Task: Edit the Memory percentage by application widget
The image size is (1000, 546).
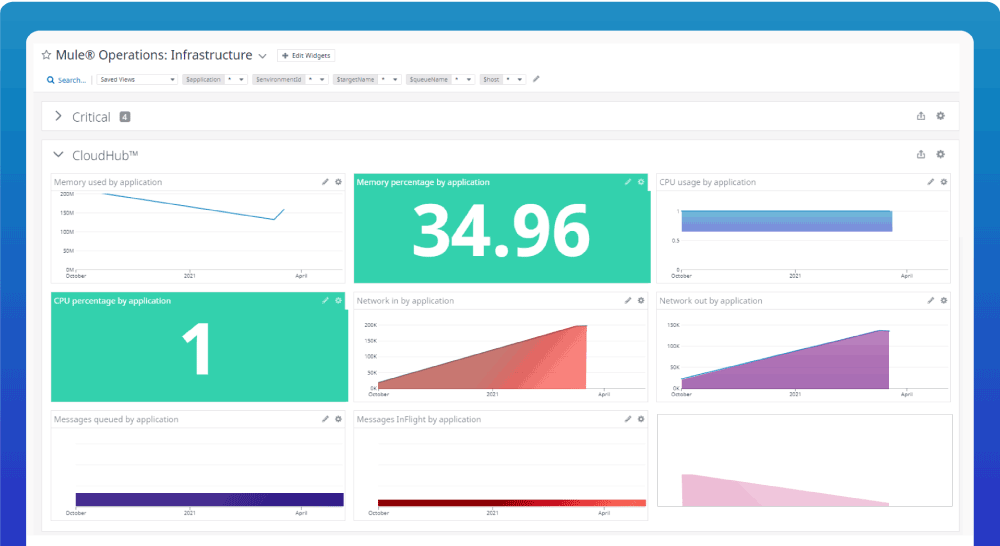Action: coord(628,182)
